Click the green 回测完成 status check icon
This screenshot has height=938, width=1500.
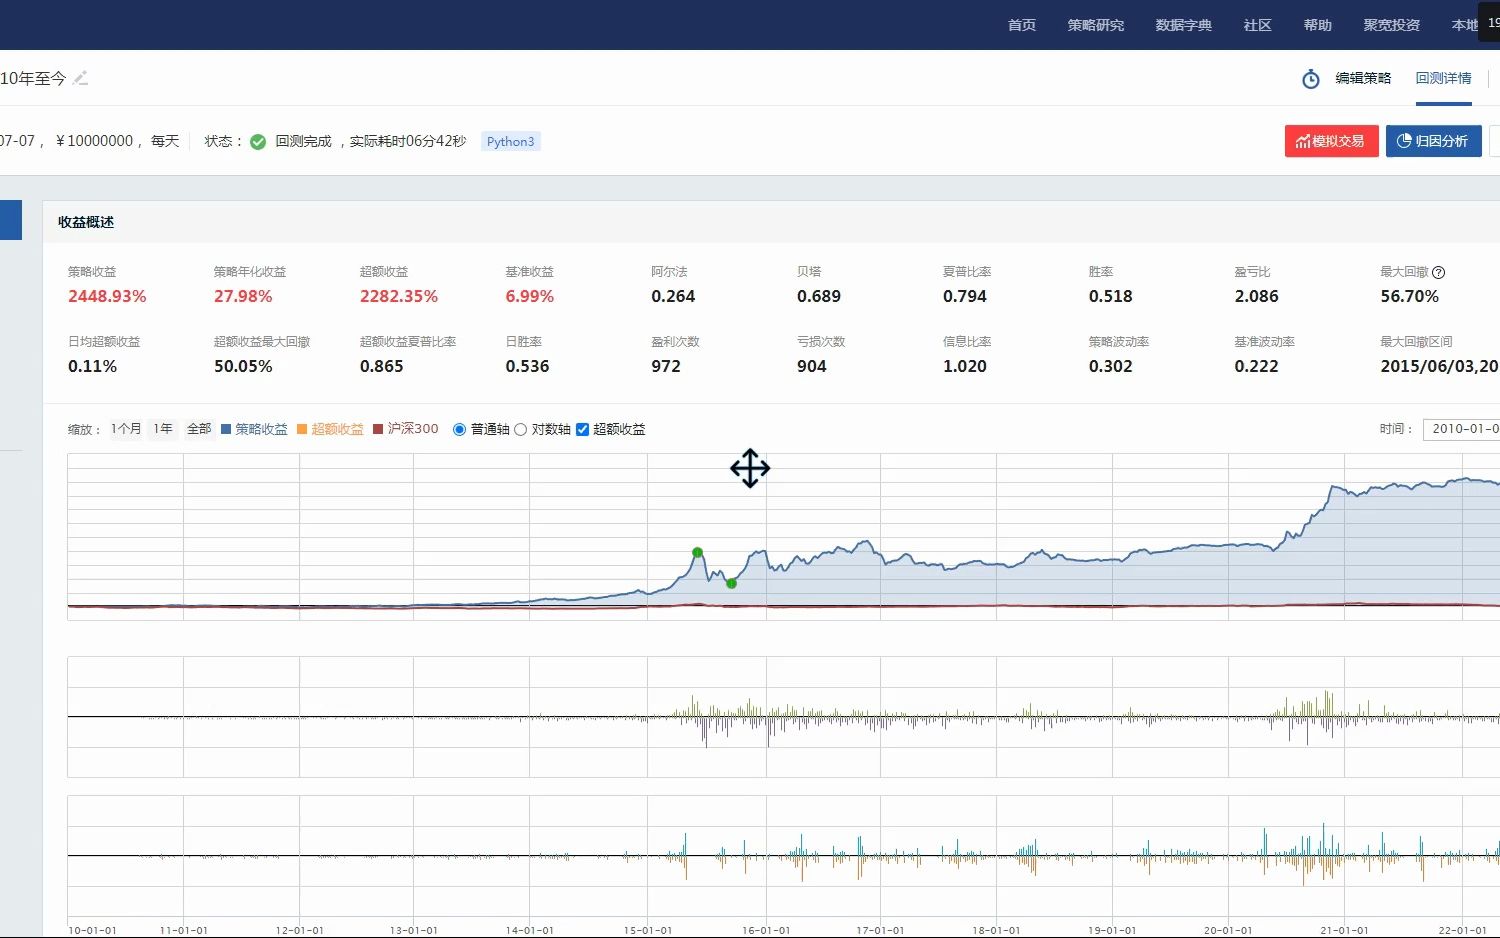point(258,142)
